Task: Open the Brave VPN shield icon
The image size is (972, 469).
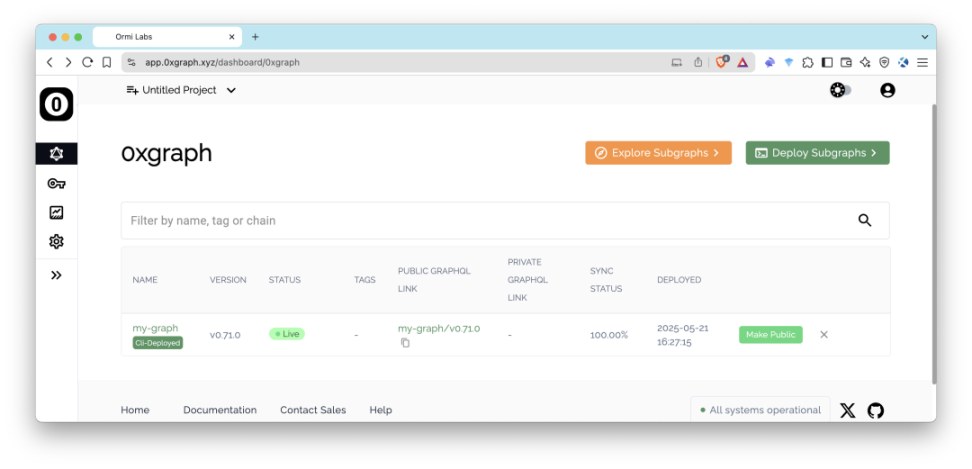Action: click(885, 62)
